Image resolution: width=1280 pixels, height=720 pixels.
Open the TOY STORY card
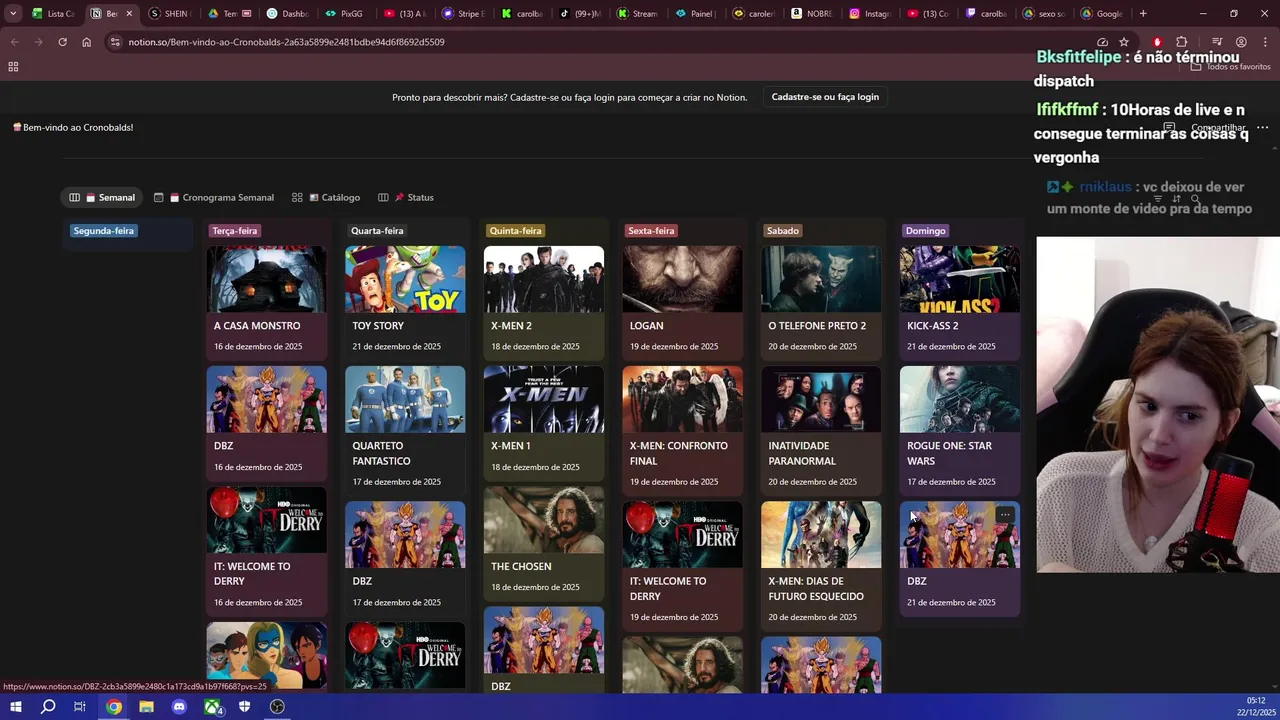(405, 303)
